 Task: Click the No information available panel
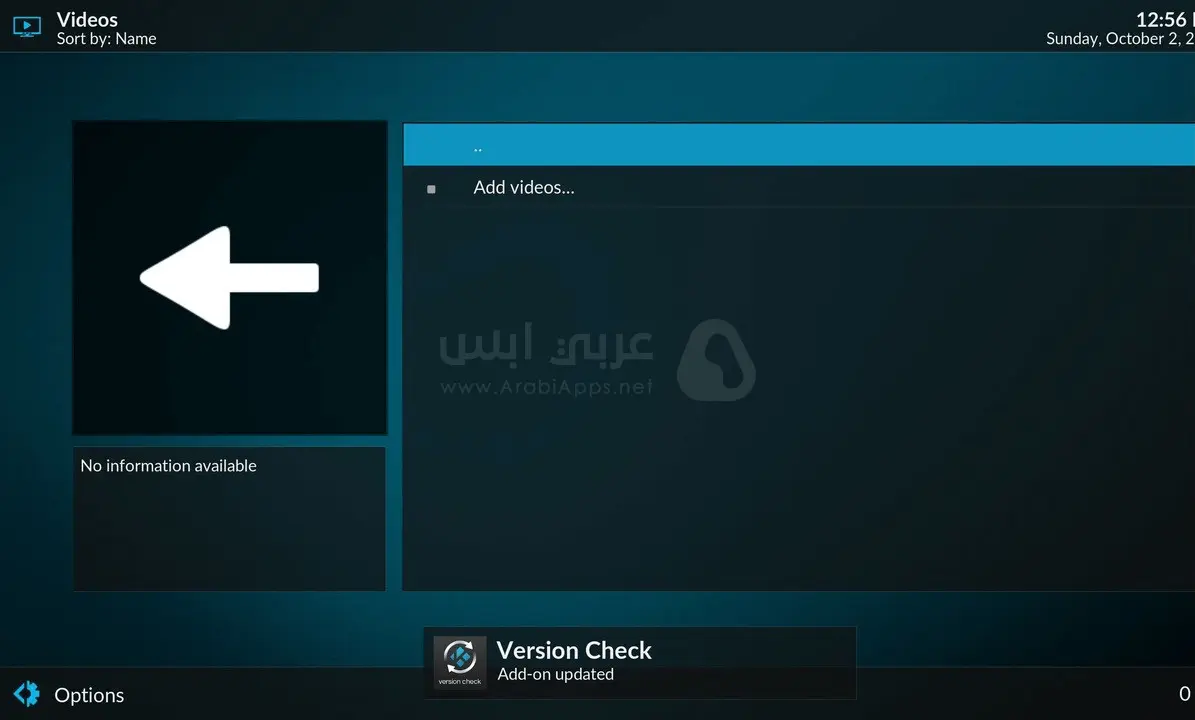pos(229,518)
